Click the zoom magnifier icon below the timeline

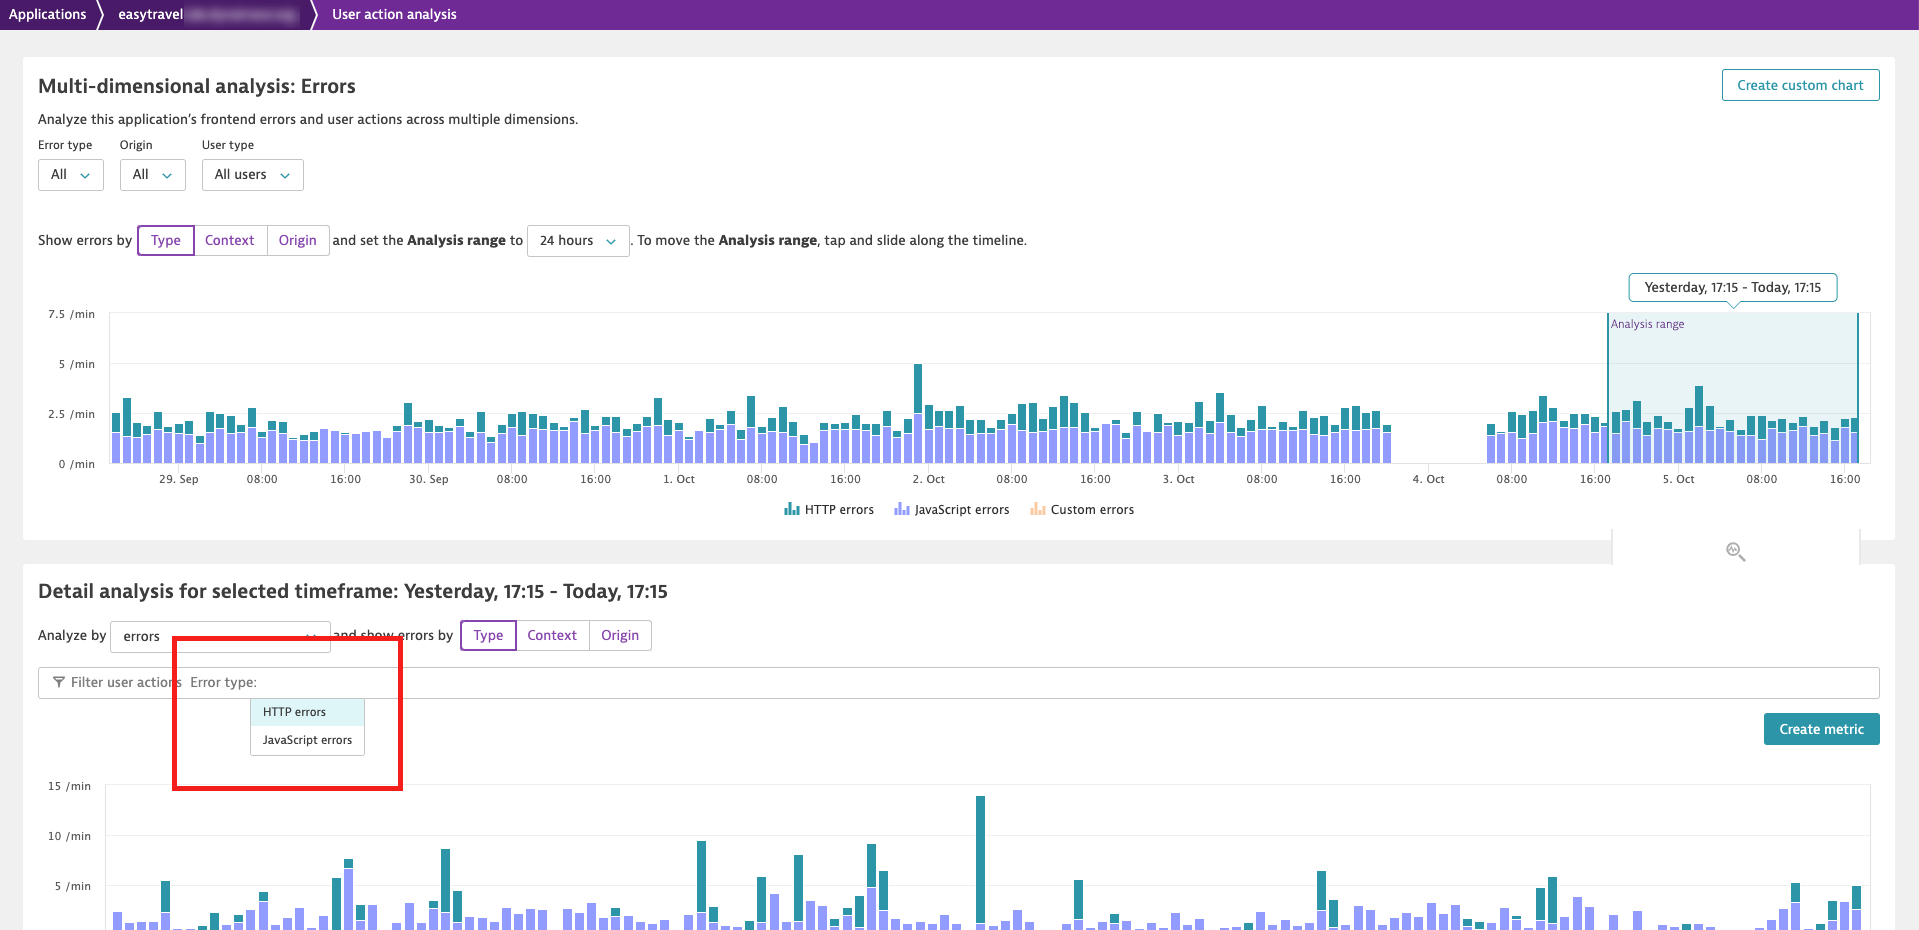click(1735, 551)
